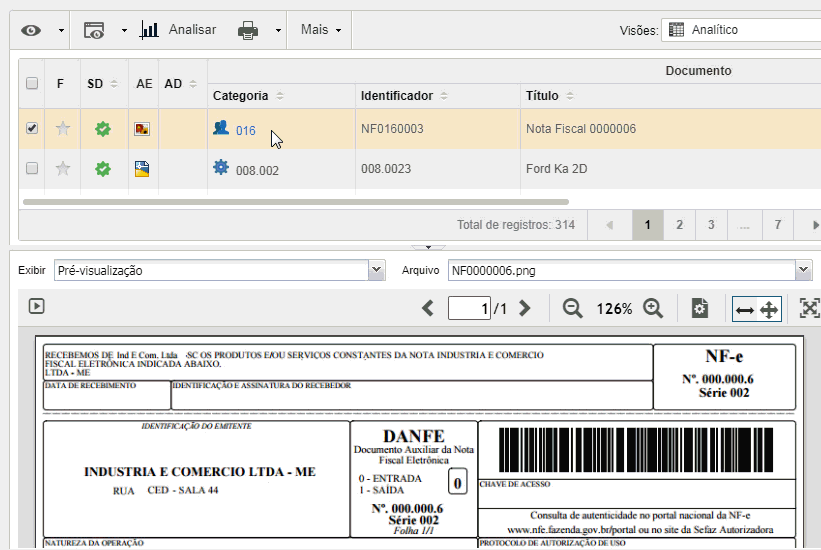Open the Mais menu
Viewport: 821px width, 550px height.
click(x=320, y=30)
